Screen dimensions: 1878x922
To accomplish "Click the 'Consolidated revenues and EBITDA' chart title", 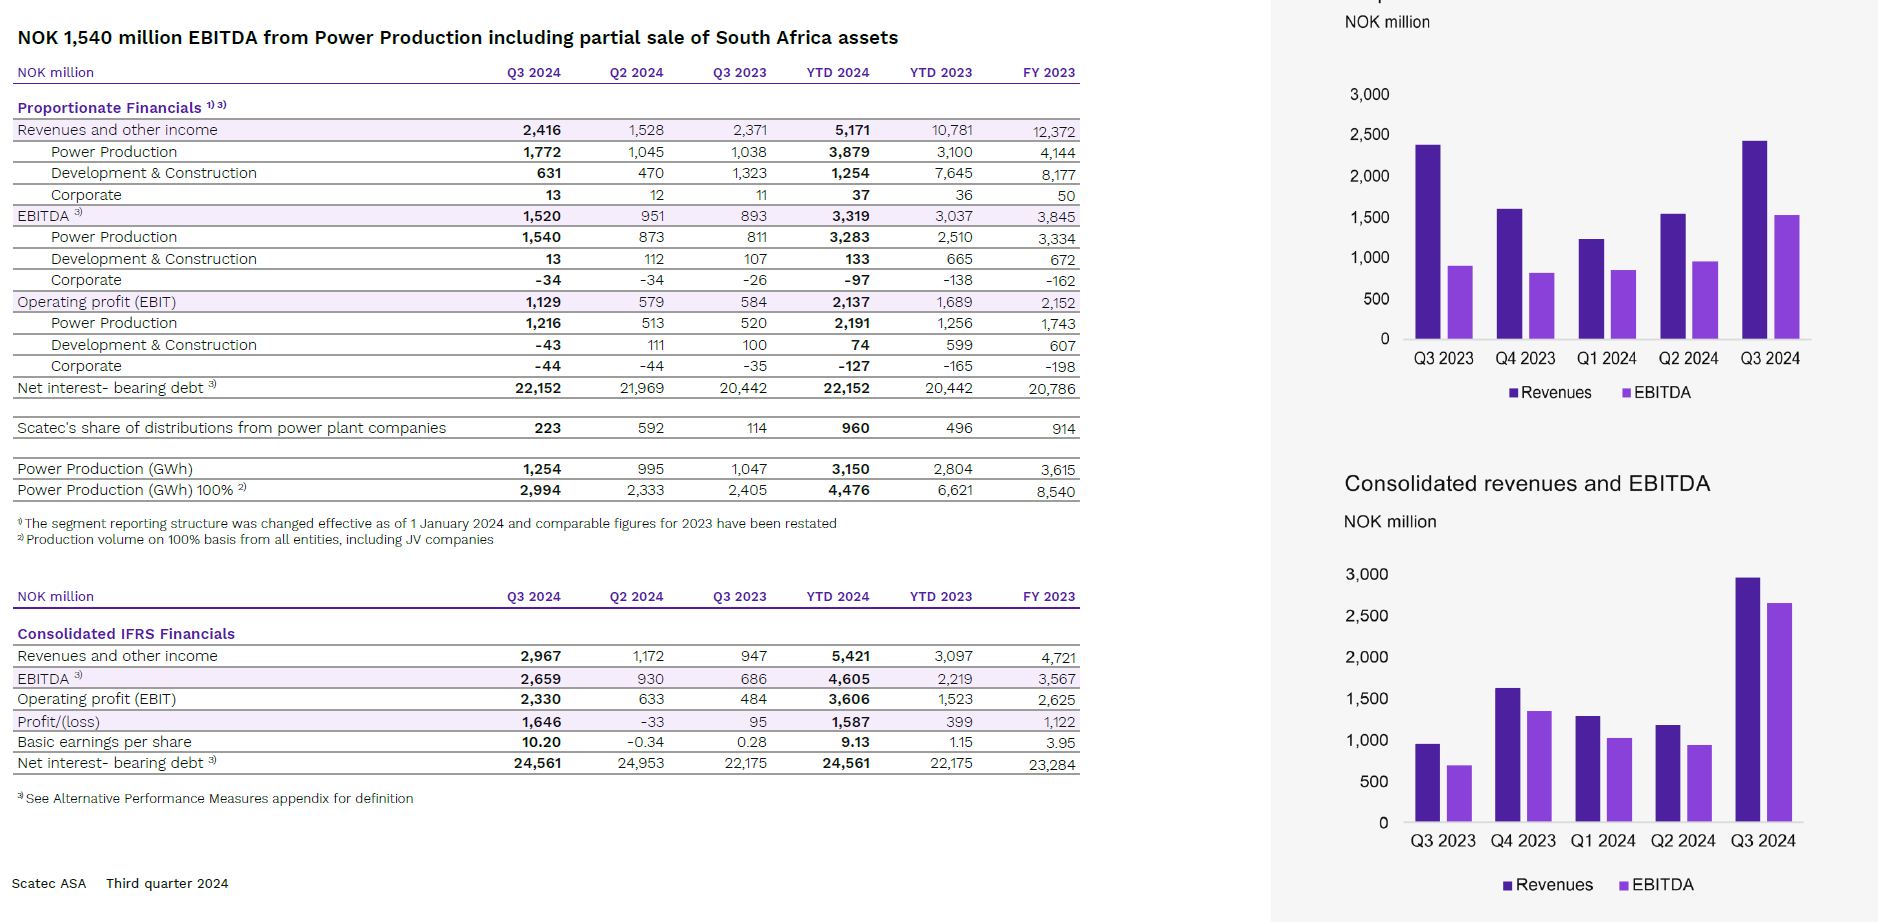I will pyautogui.click(x=1526, y=484).
